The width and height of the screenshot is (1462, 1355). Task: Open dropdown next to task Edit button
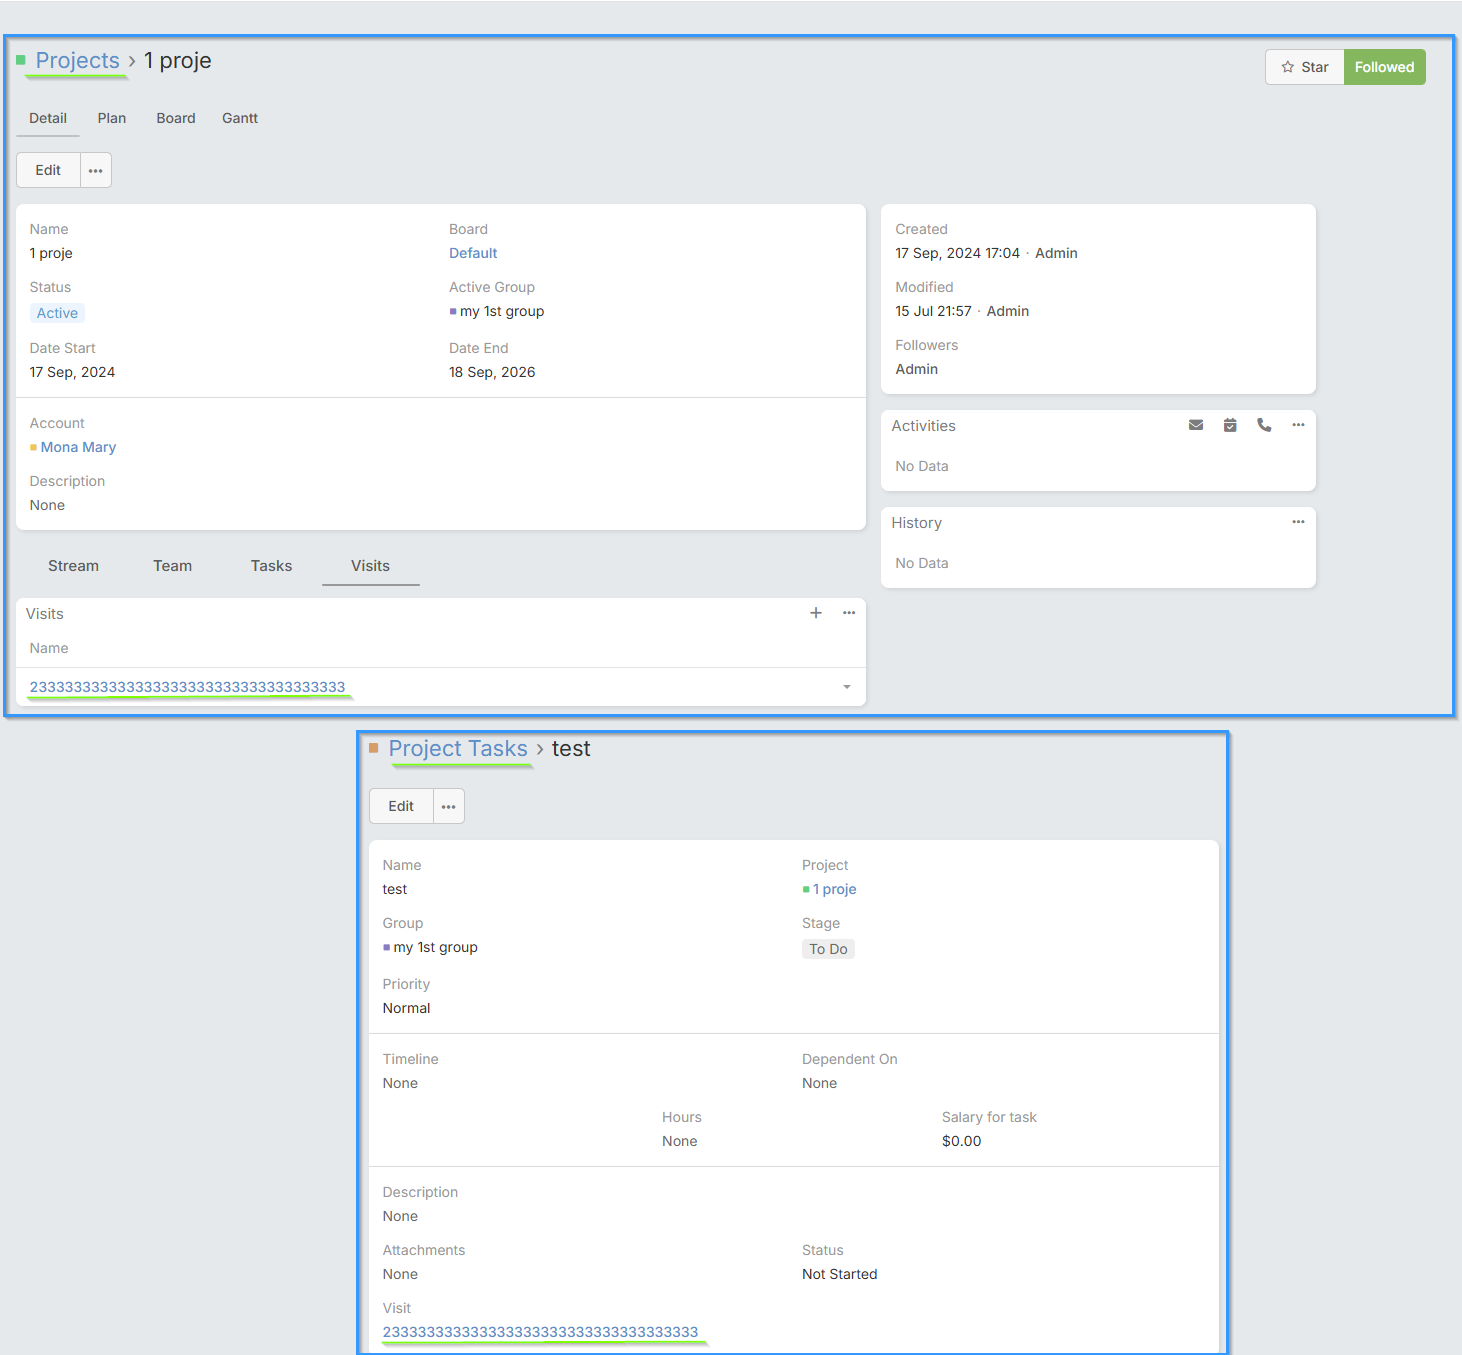(x=449, y=806)
